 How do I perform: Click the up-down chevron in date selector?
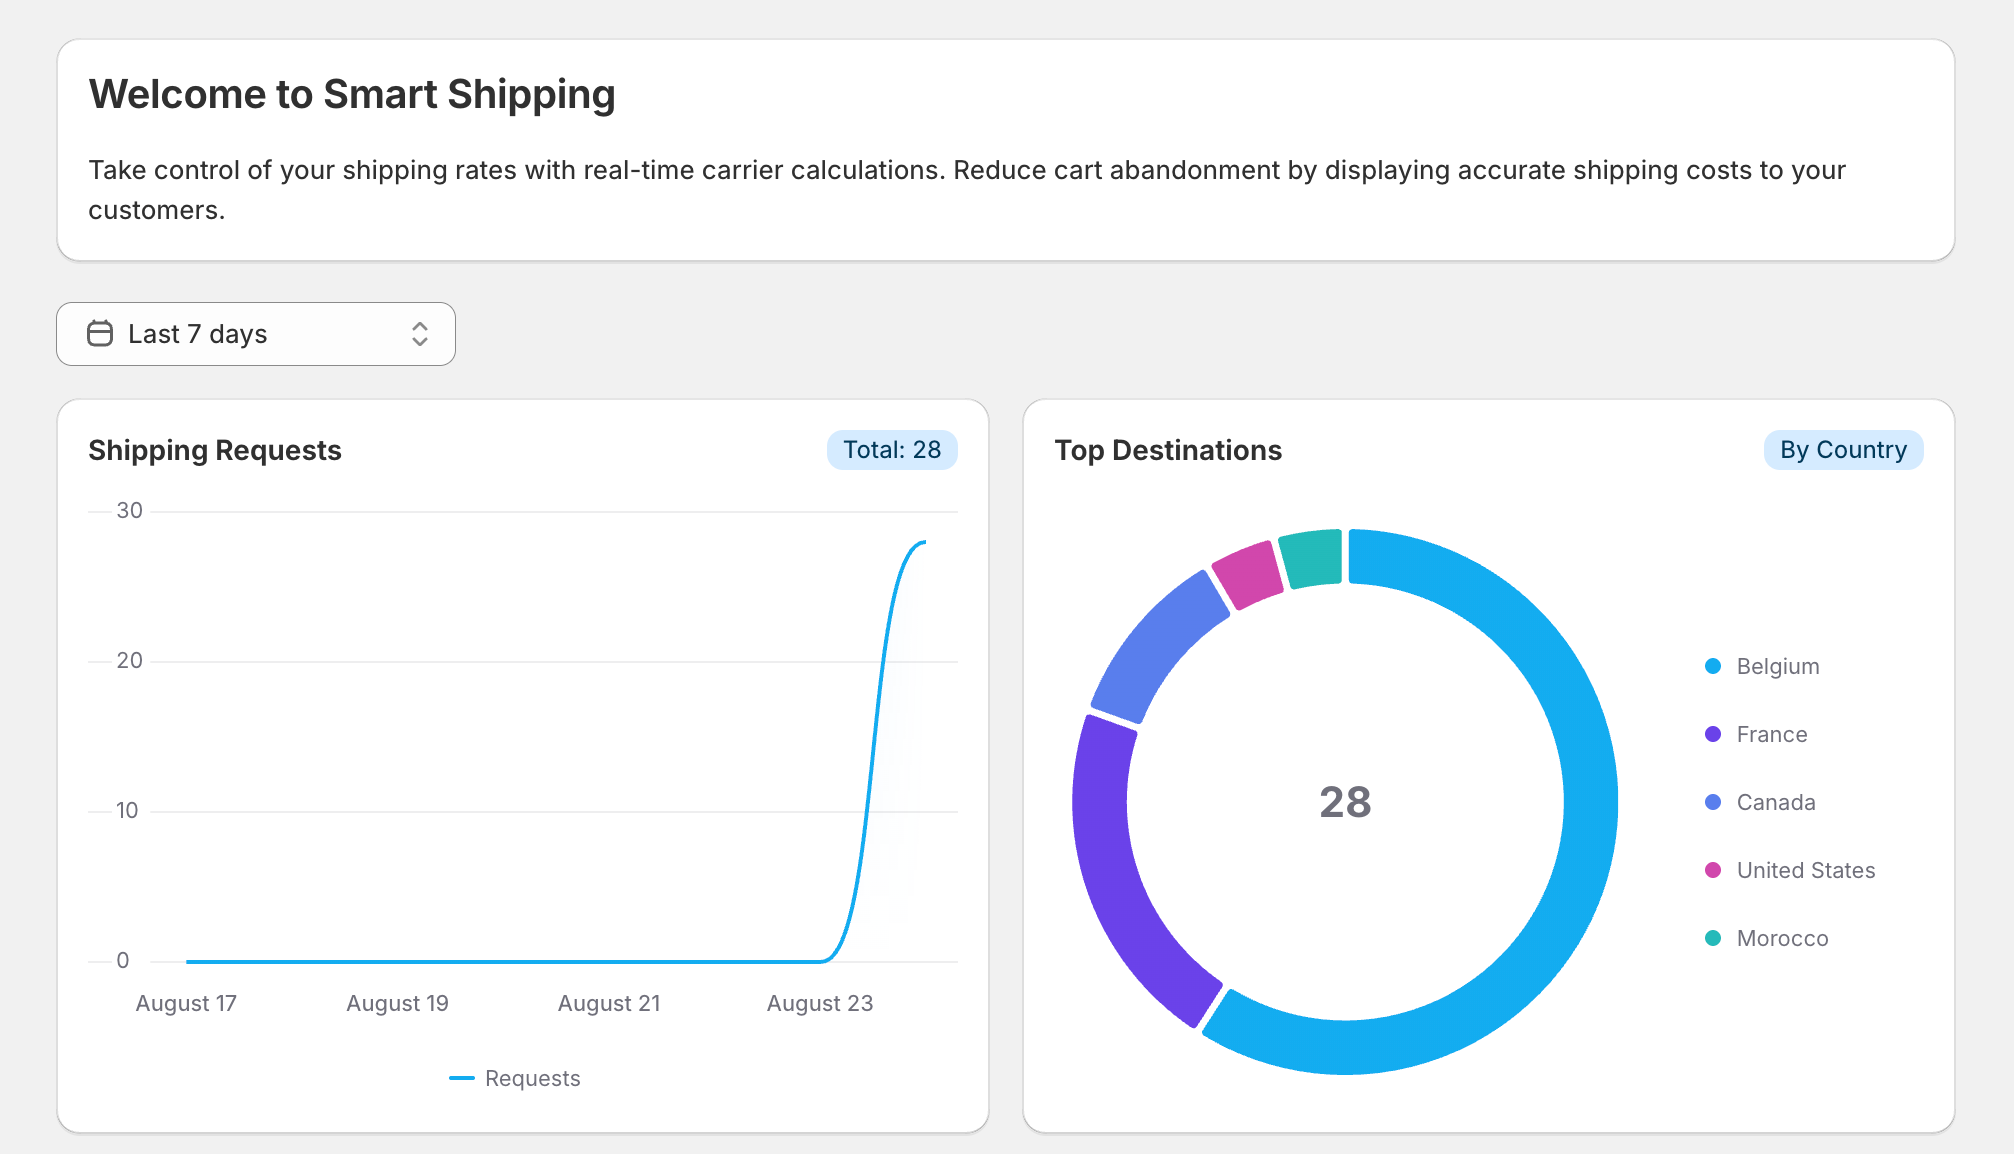tap(420, 334)
